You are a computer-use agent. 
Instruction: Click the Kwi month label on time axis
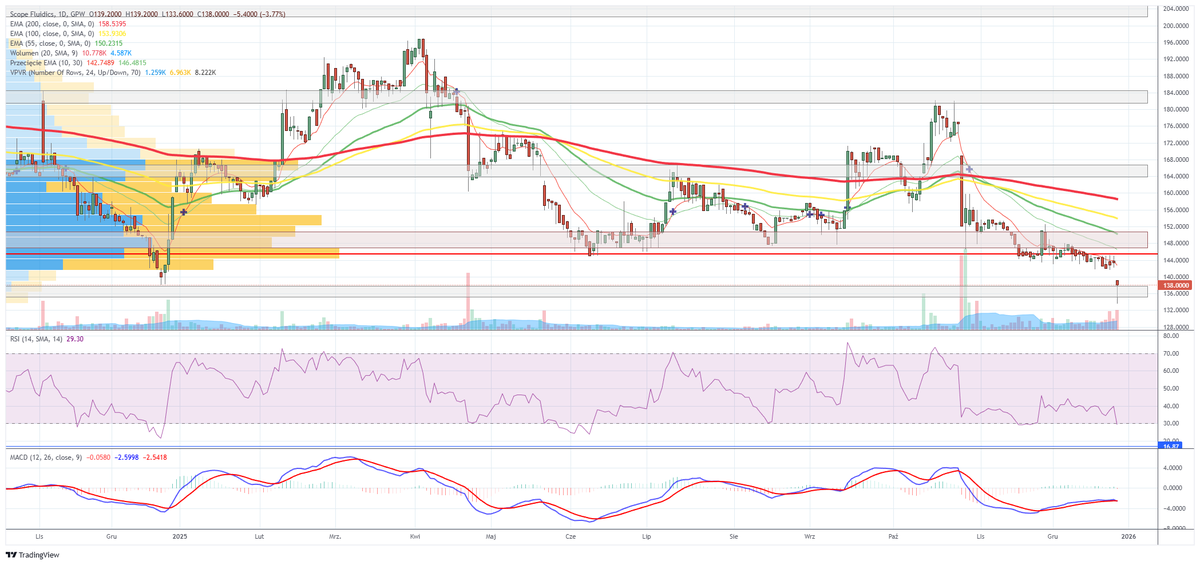414,536
